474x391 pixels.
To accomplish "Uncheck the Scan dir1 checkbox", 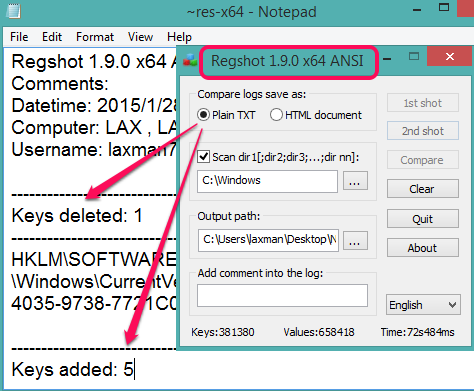I will [x=203, y=157].
